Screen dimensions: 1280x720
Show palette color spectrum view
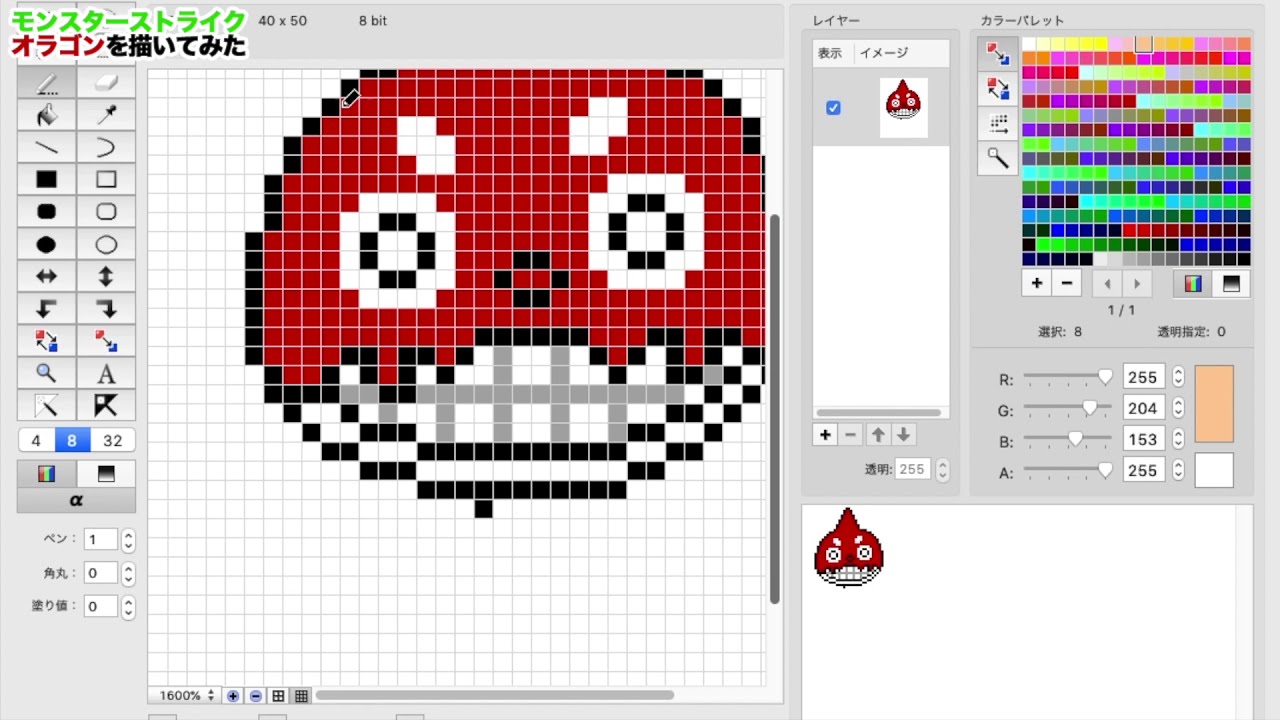coord(1193,284)
